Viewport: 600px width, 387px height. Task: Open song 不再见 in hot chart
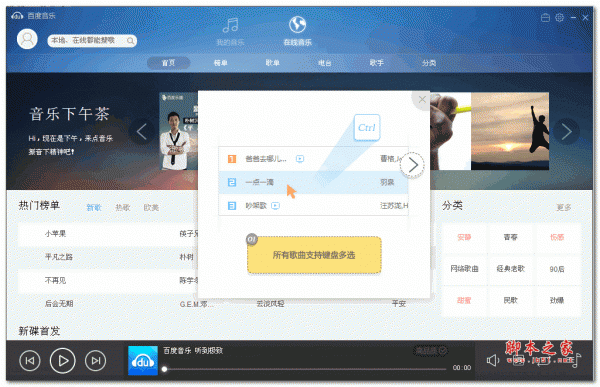55,281
